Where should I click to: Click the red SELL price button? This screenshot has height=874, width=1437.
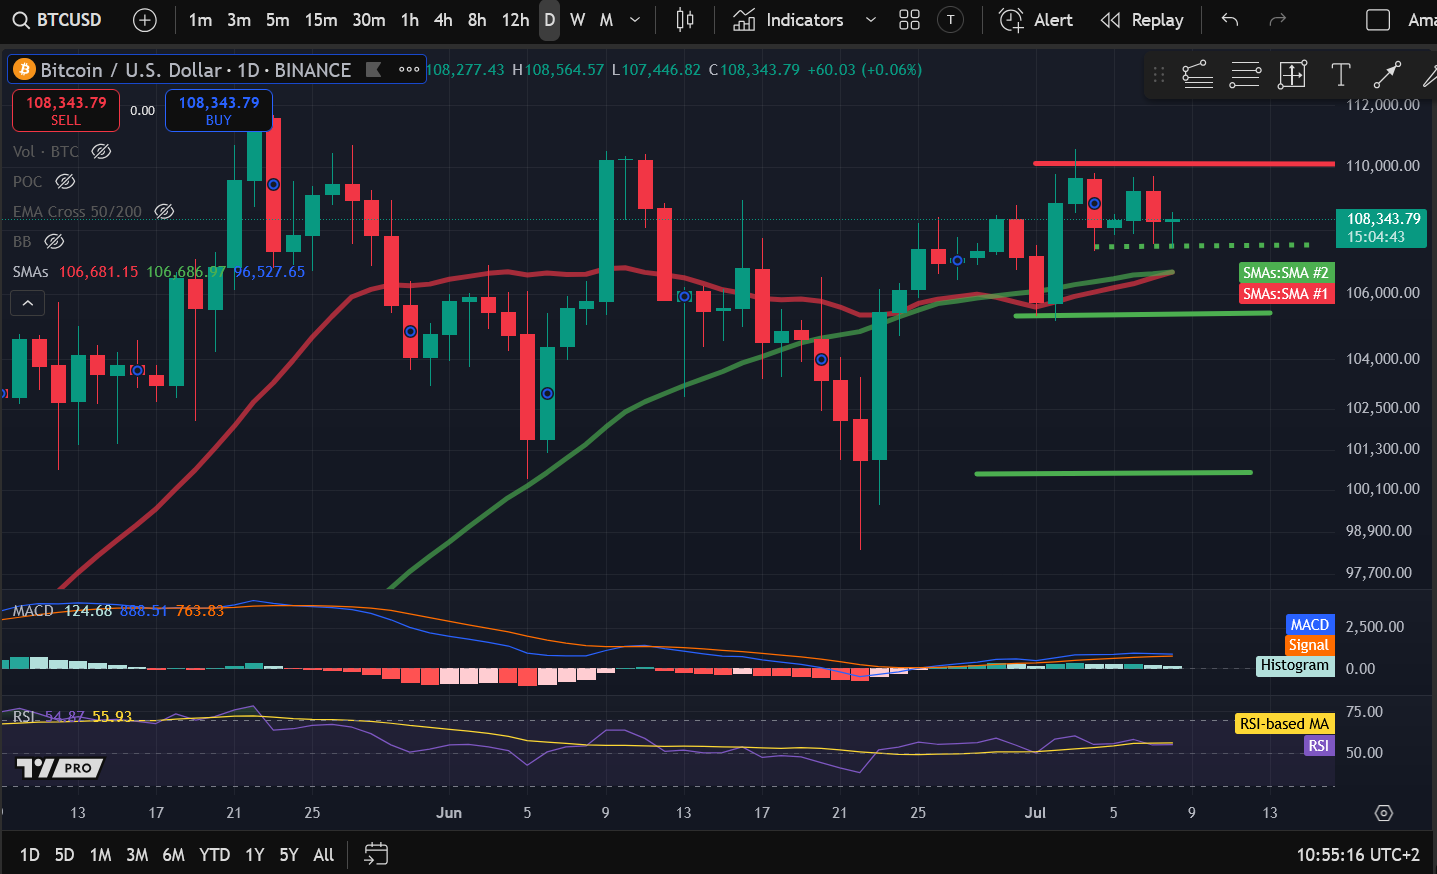(66, 110)
